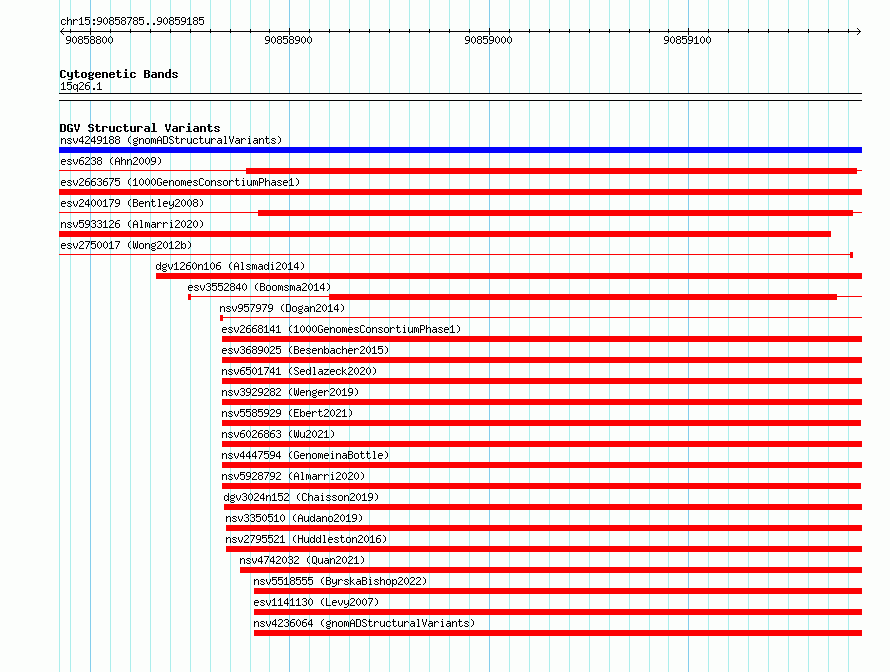890x672 pixels.
Task: Click esv3689025 (Besenbacher2015) label
Action: point(305,350)
